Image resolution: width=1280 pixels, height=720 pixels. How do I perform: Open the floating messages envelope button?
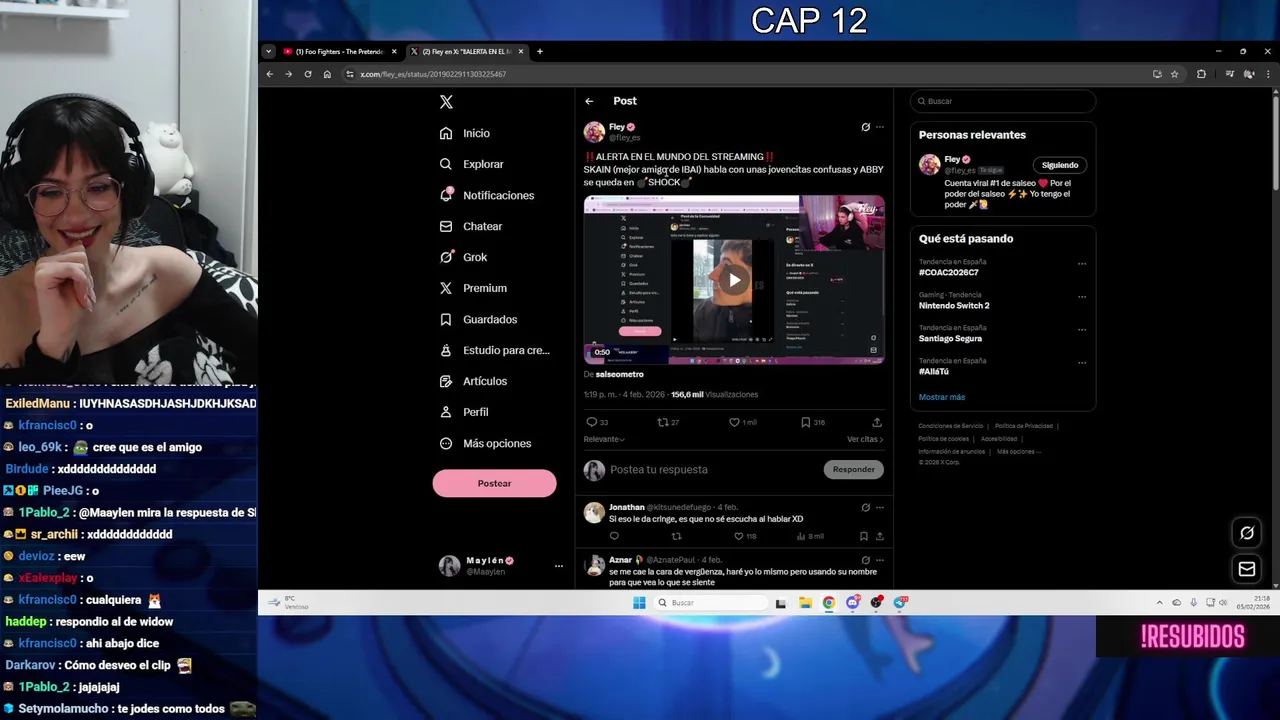pyautogui.click(x=1247, y=569)
